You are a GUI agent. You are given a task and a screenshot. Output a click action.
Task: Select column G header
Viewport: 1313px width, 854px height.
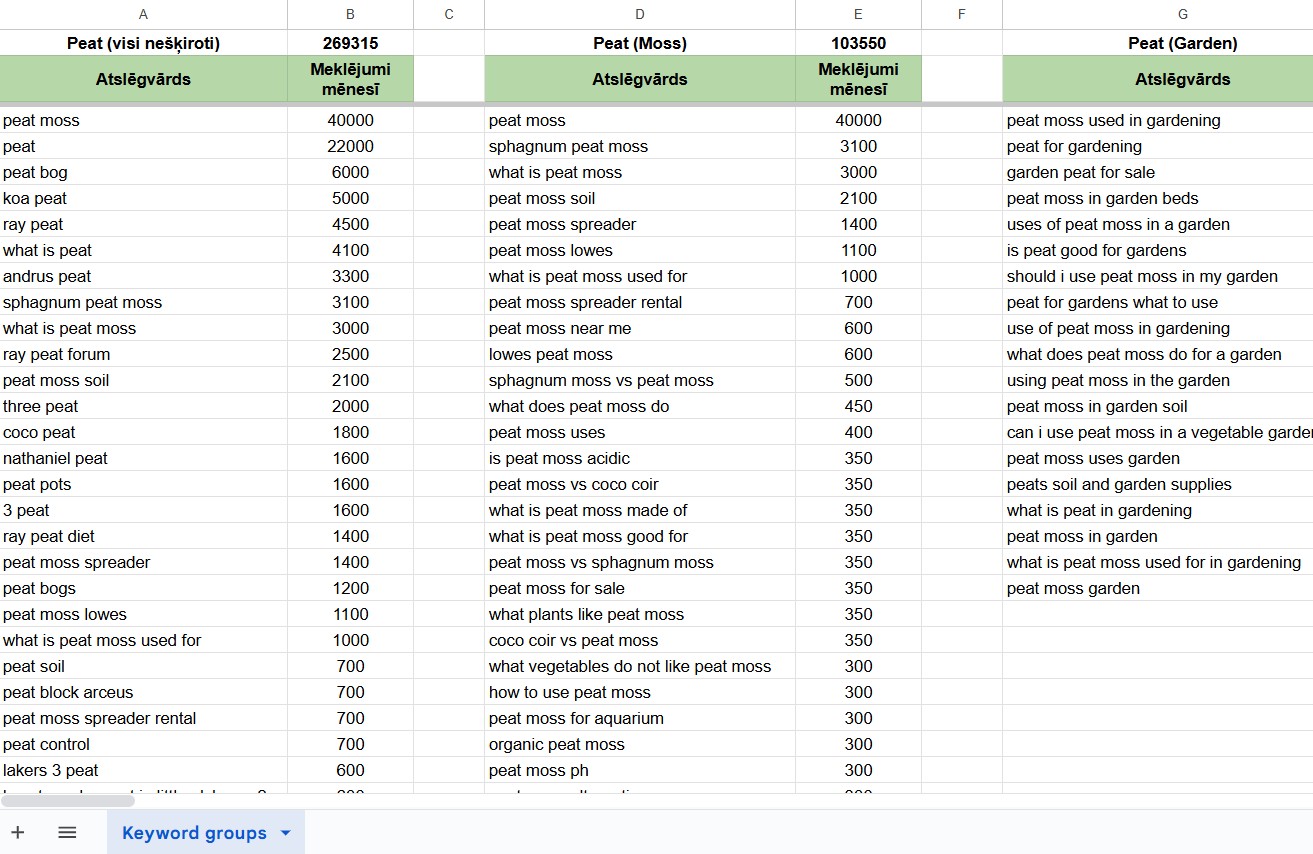click(1182, 14)
